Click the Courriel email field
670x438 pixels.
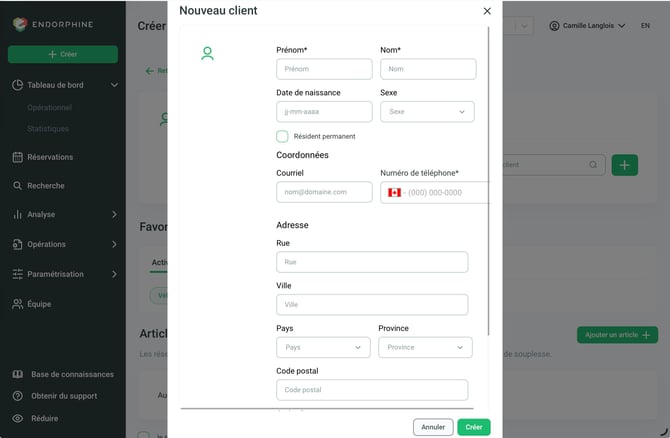coord(324,192)
